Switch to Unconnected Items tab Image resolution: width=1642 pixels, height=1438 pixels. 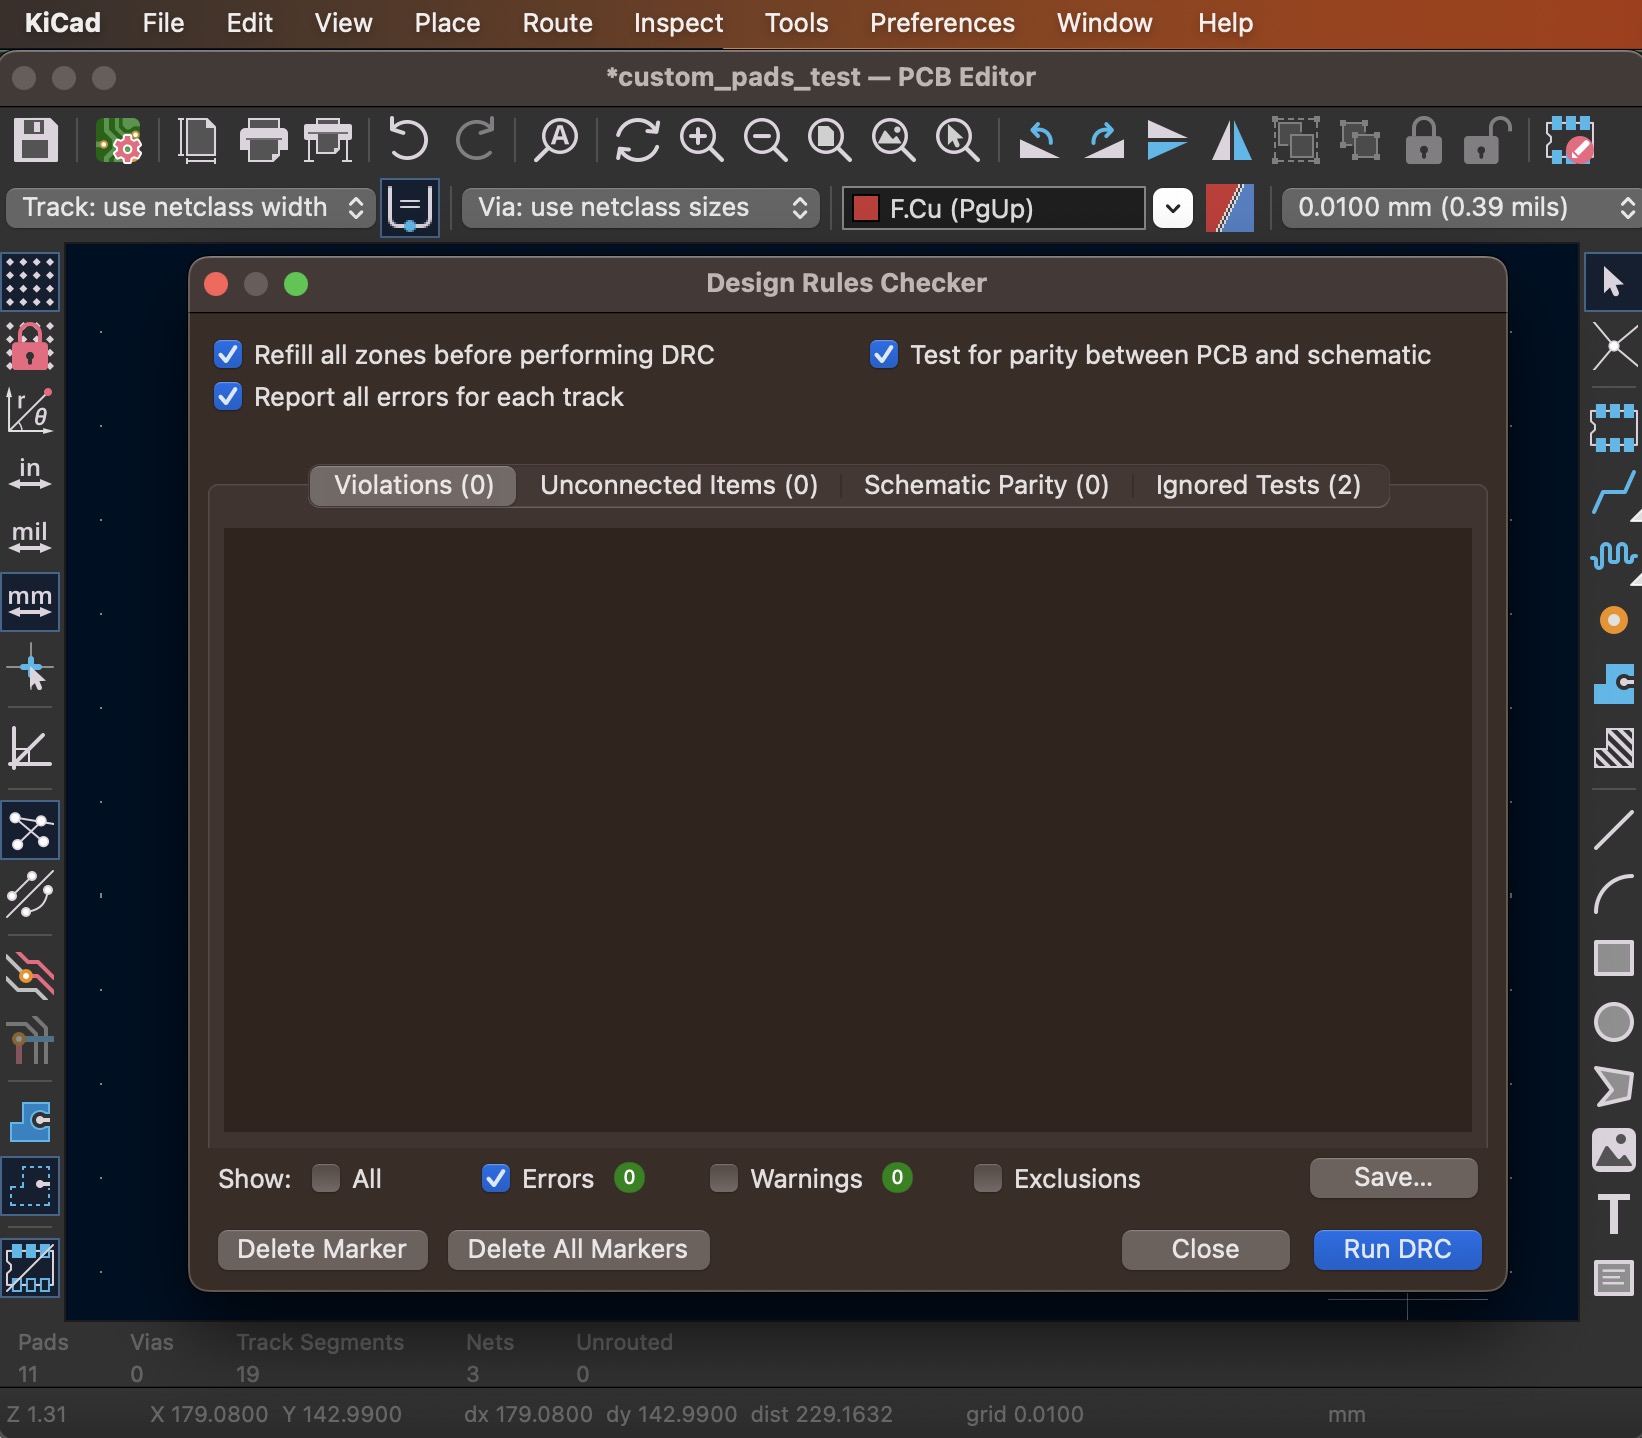point(679,486)
